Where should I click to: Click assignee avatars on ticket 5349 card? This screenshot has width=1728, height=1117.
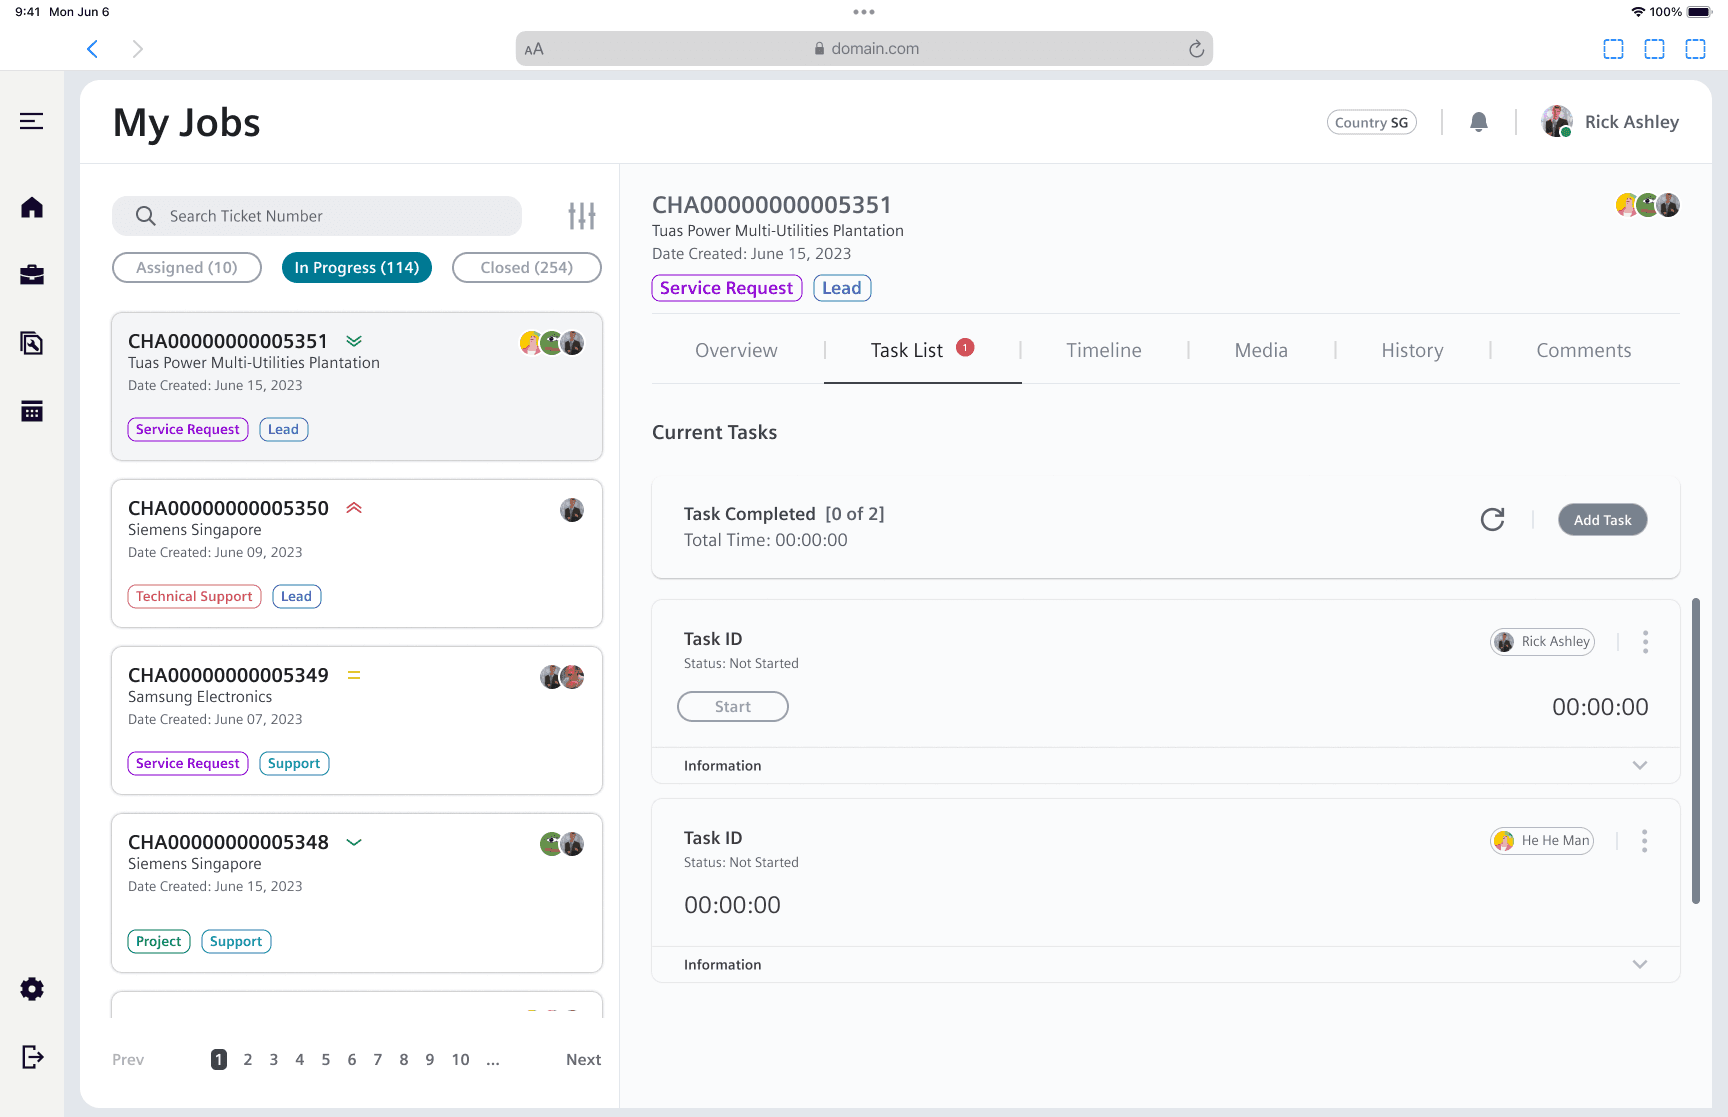pos(562,677)
